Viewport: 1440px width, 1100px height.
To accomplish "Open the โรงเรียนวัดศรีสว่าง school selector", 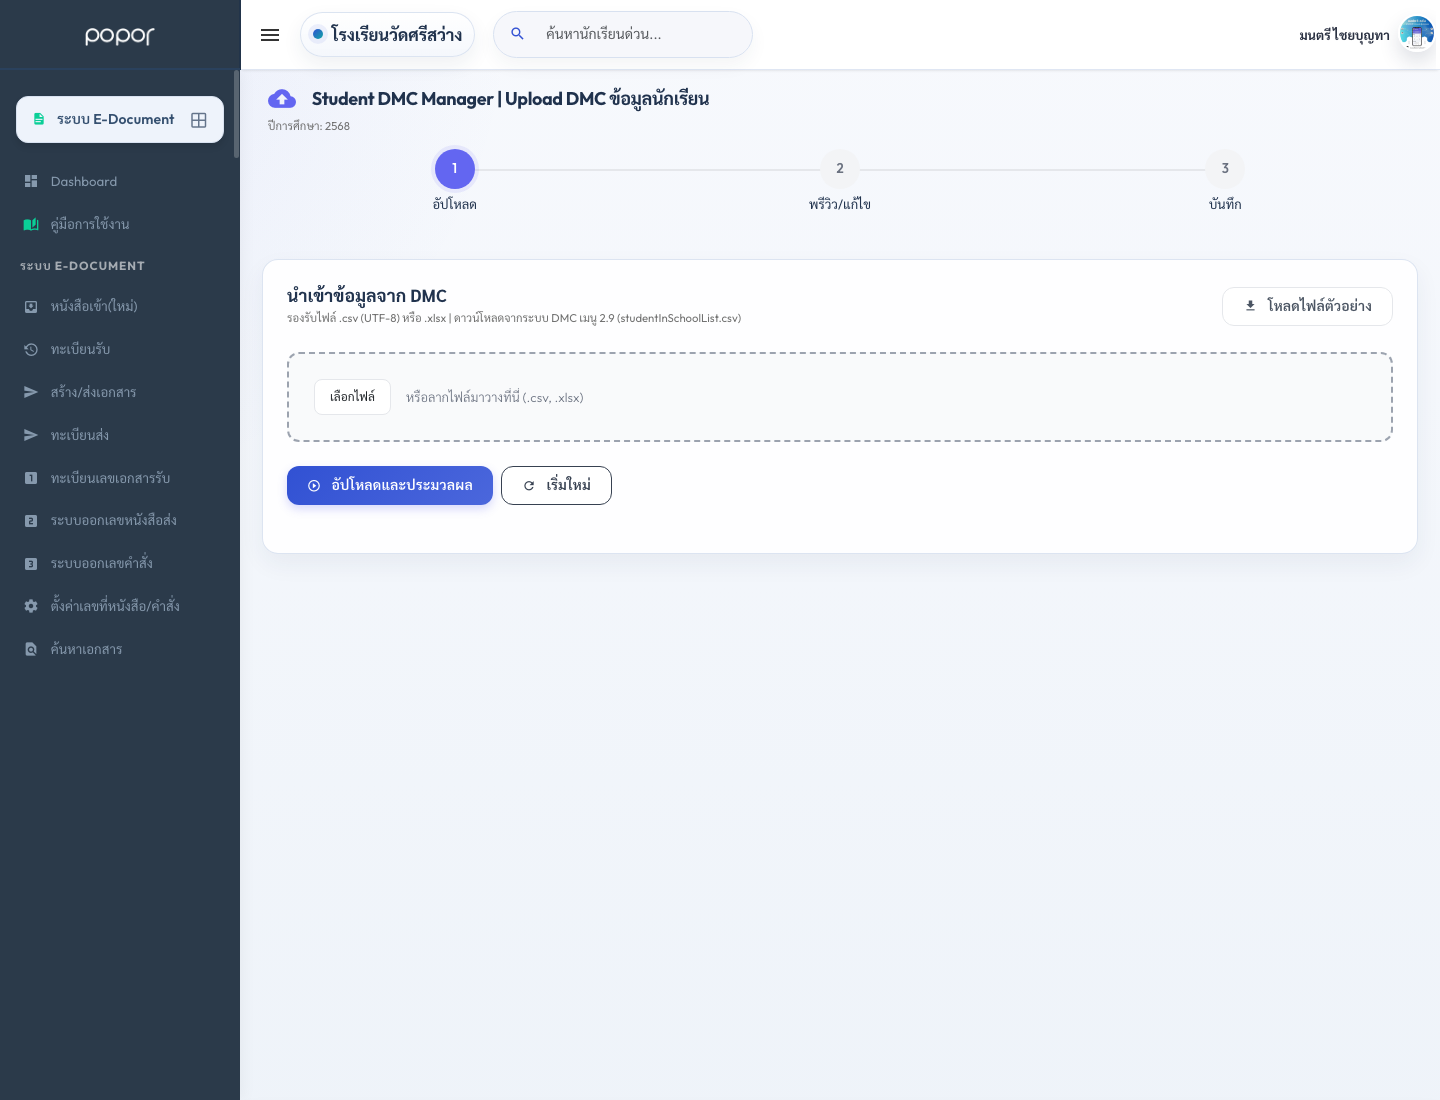I will click(387, 35).
